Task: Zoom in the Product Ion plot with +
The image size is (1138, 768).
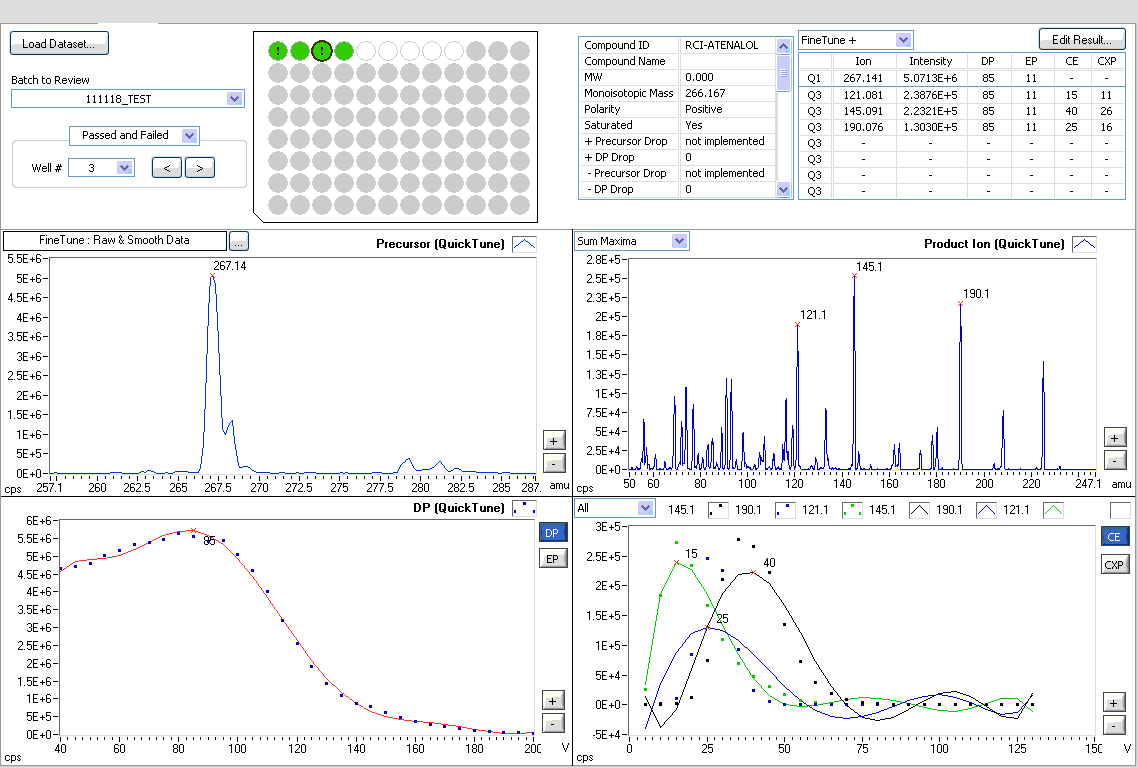Action: (1115, 438)
